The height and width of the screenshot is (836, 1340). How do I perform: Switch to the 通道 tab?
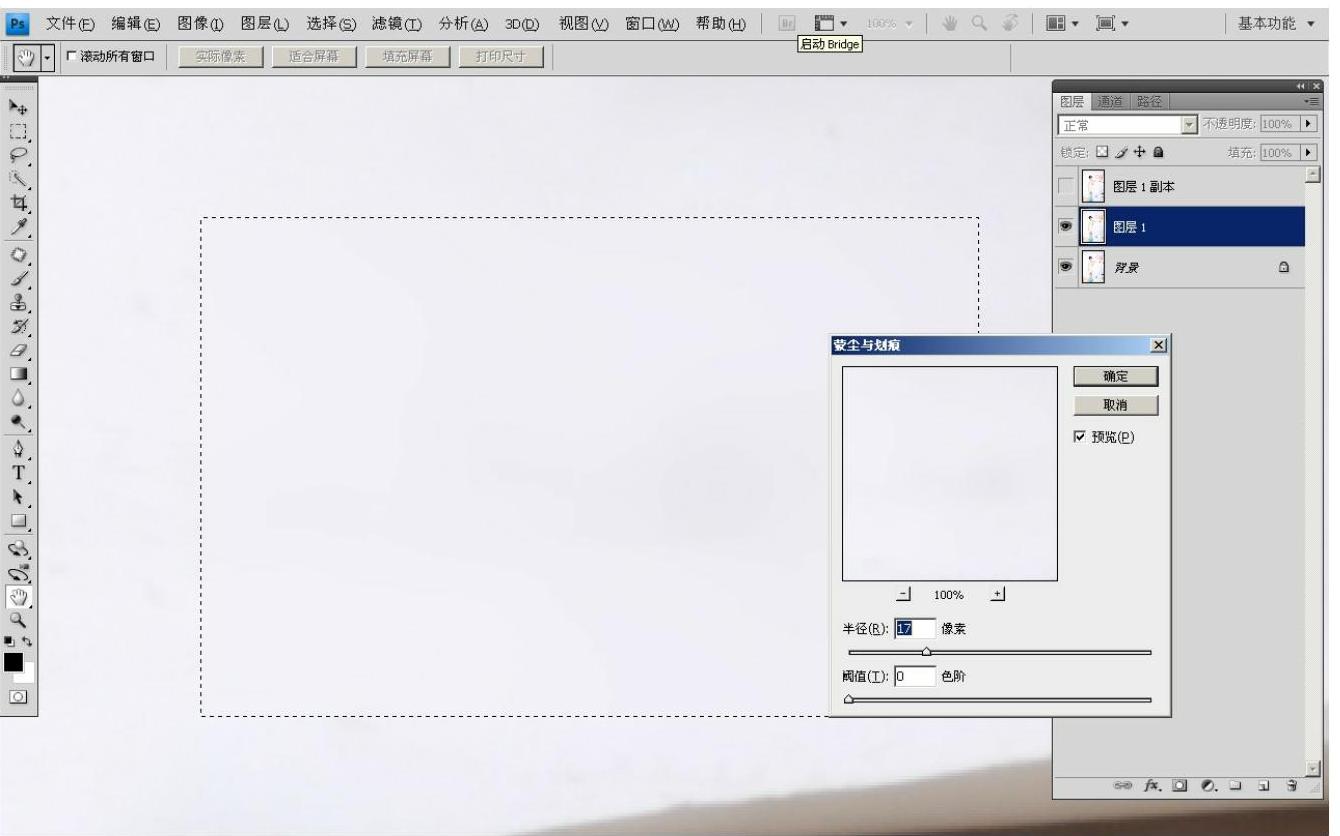pyautogui.click(x=1110, y=102)
